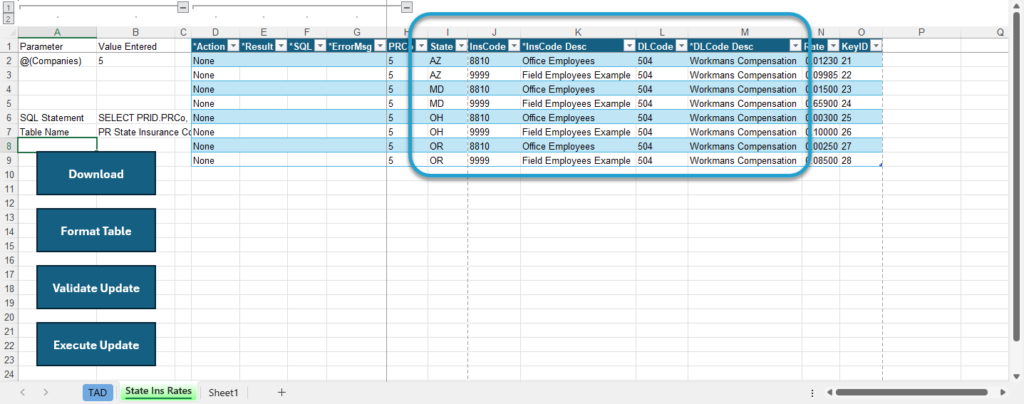Select row 15 header
Image resolution: width=1024 pixels, height=404 pixels.
point(8,245)
